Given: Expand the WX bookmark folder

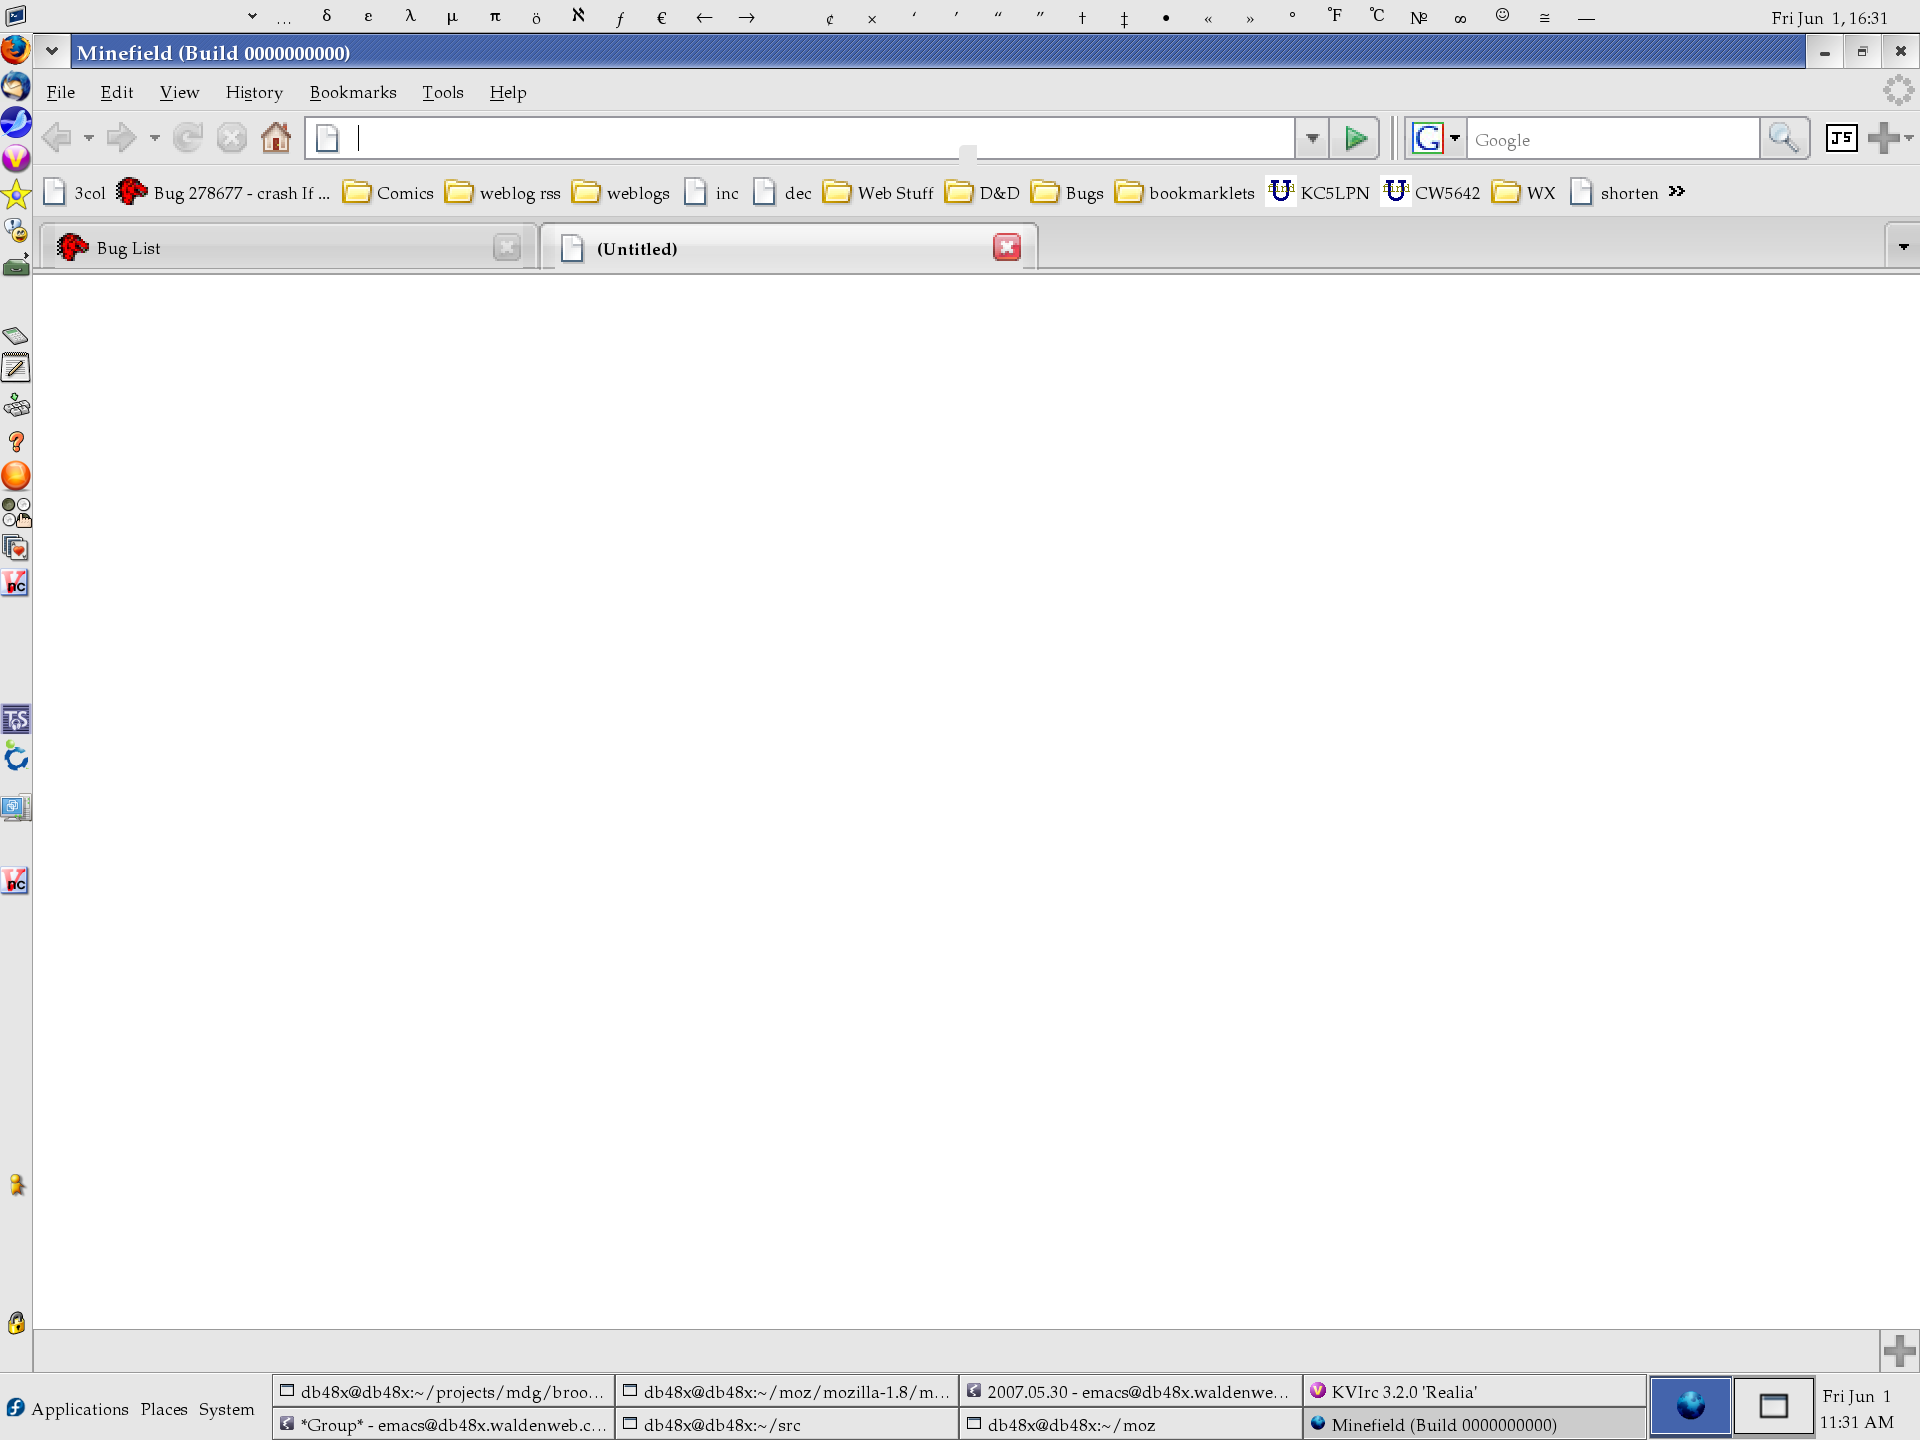Looking at the screenshot, I should [1523, 192].
